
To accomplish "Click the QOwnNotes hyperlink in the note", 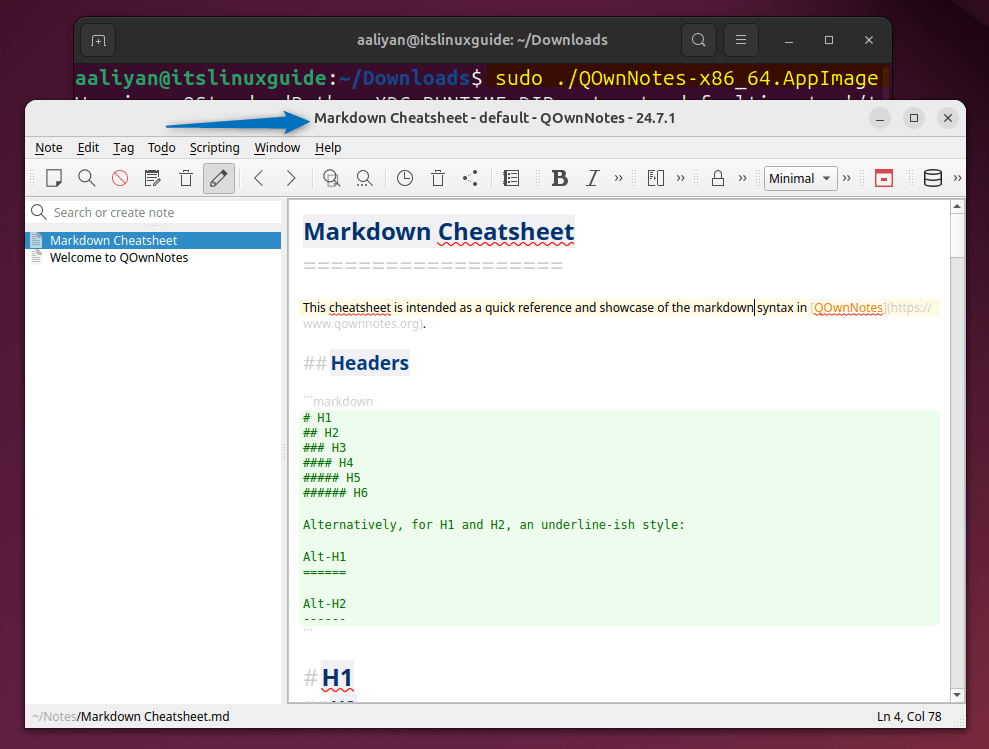I will coord(848,308).
